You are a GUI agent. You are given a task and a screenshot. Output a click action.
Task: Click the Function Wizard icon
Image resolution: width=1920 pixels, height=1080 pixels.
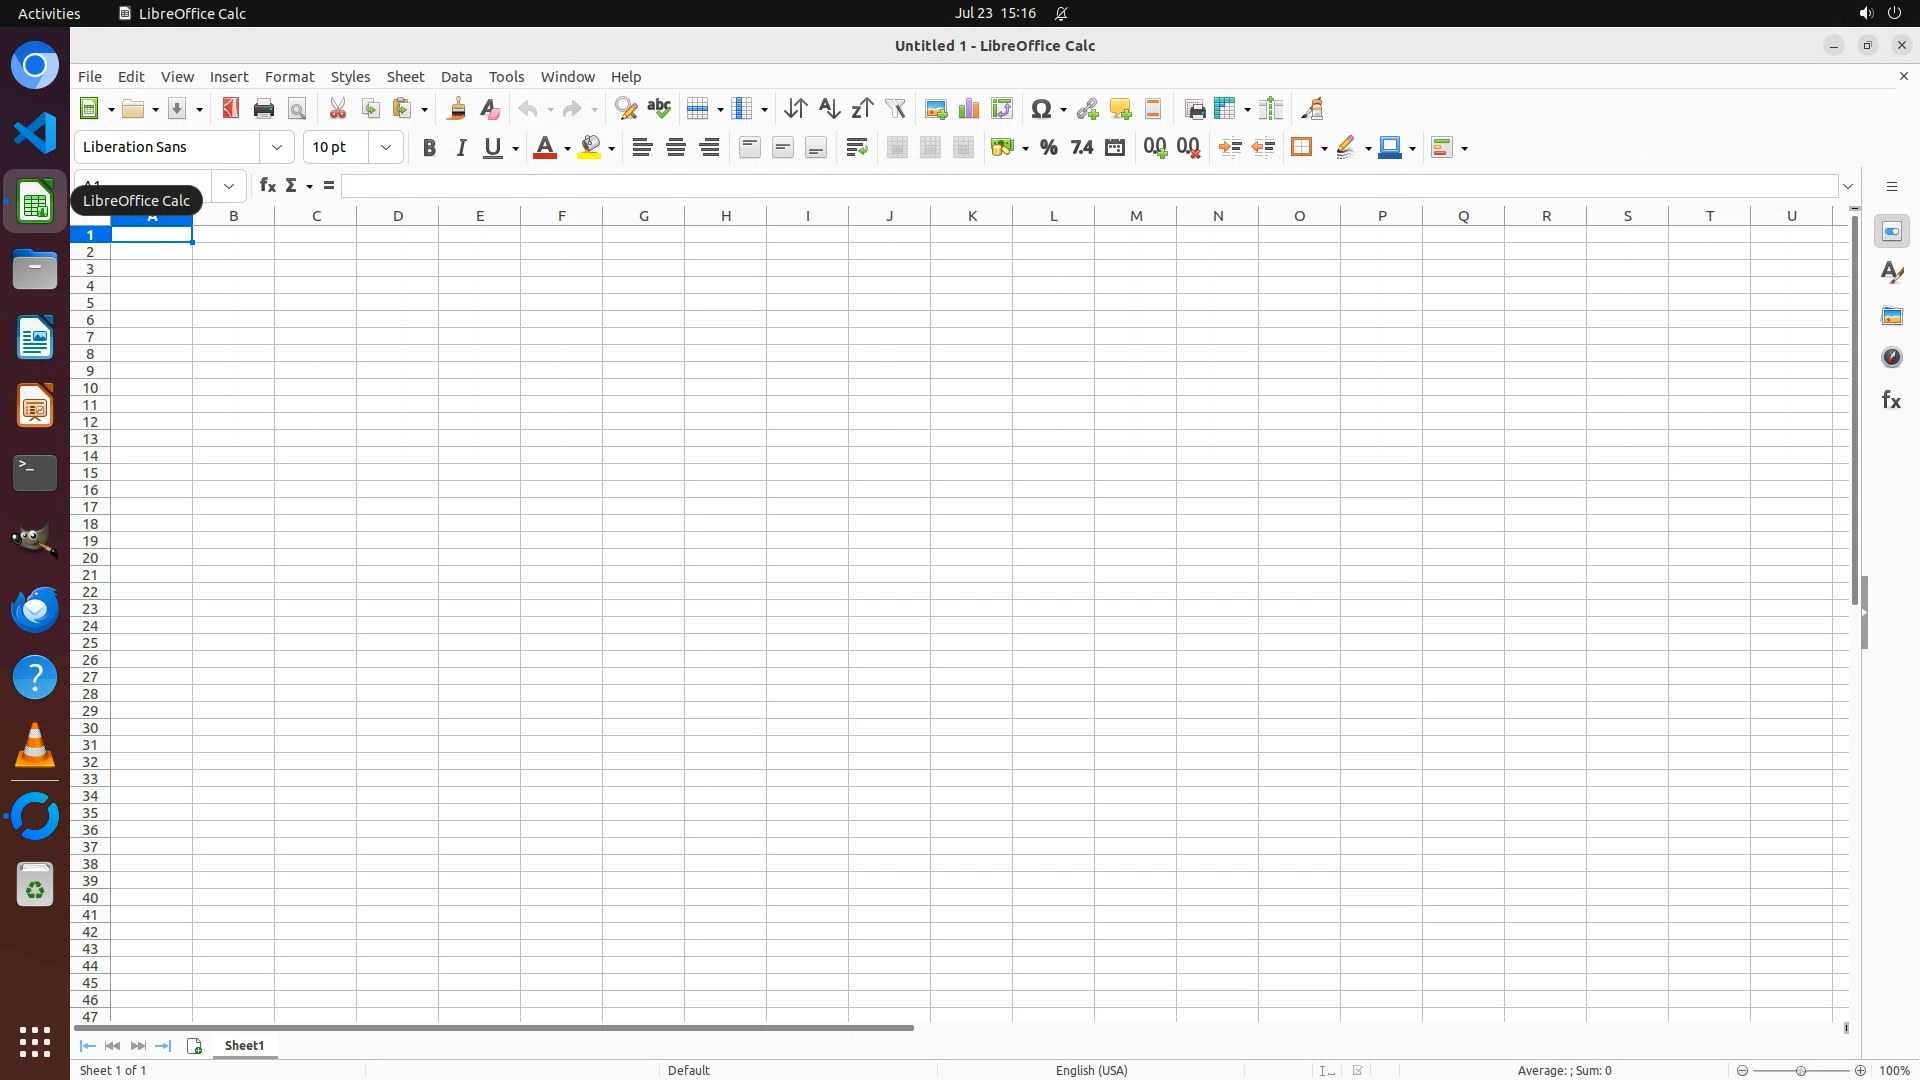coord(267,186)
